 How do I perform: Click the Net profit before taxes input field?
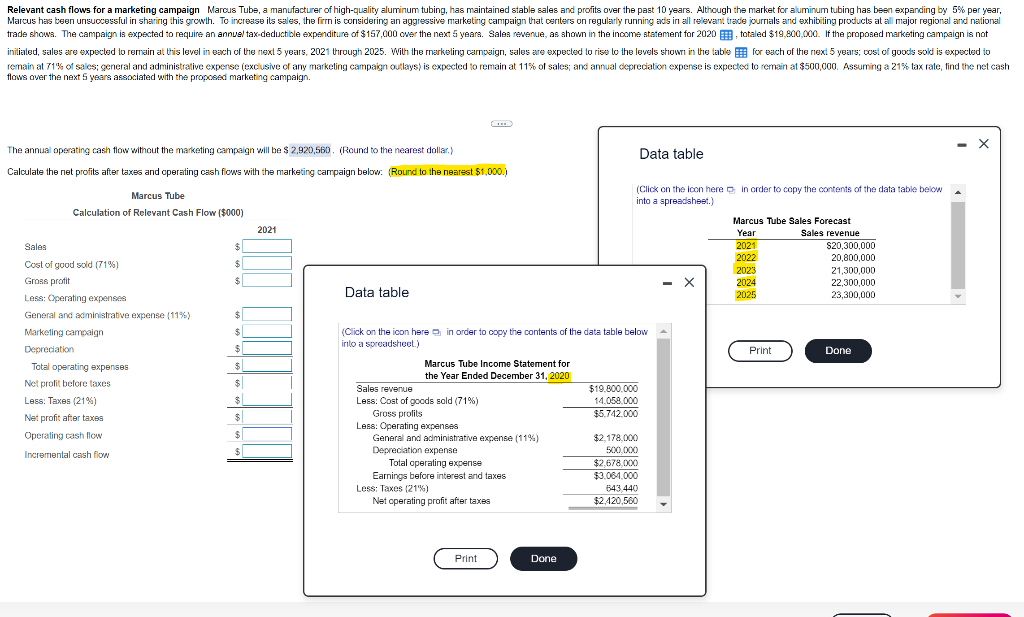267,382
